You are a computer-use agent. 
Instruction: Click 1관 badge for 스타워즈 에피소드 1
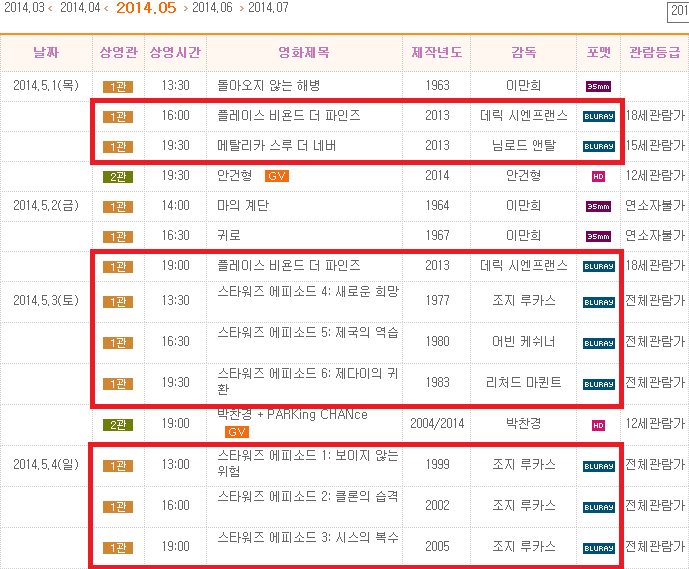pyautogui.click(x=118, y=466)
